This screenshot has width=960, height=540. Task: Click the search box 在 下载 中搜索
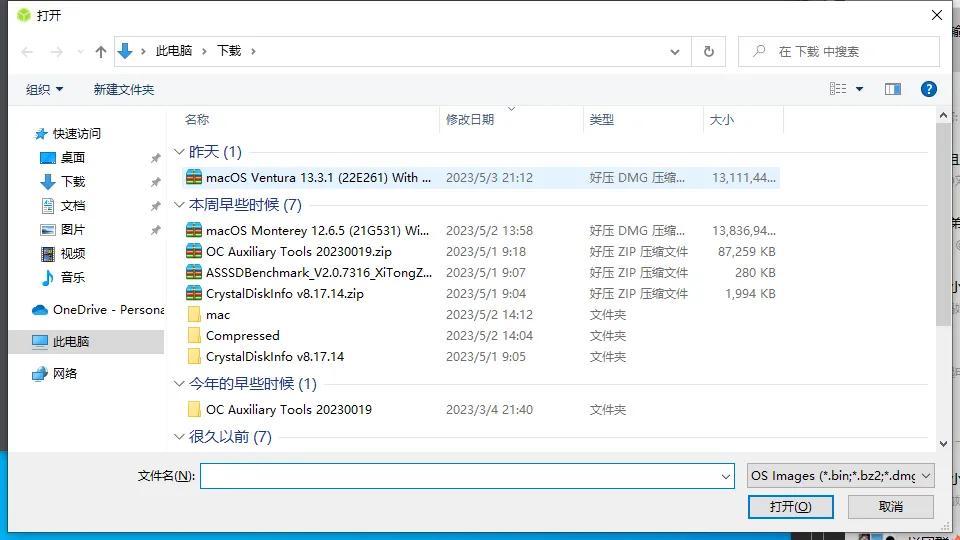pos(839,51)
